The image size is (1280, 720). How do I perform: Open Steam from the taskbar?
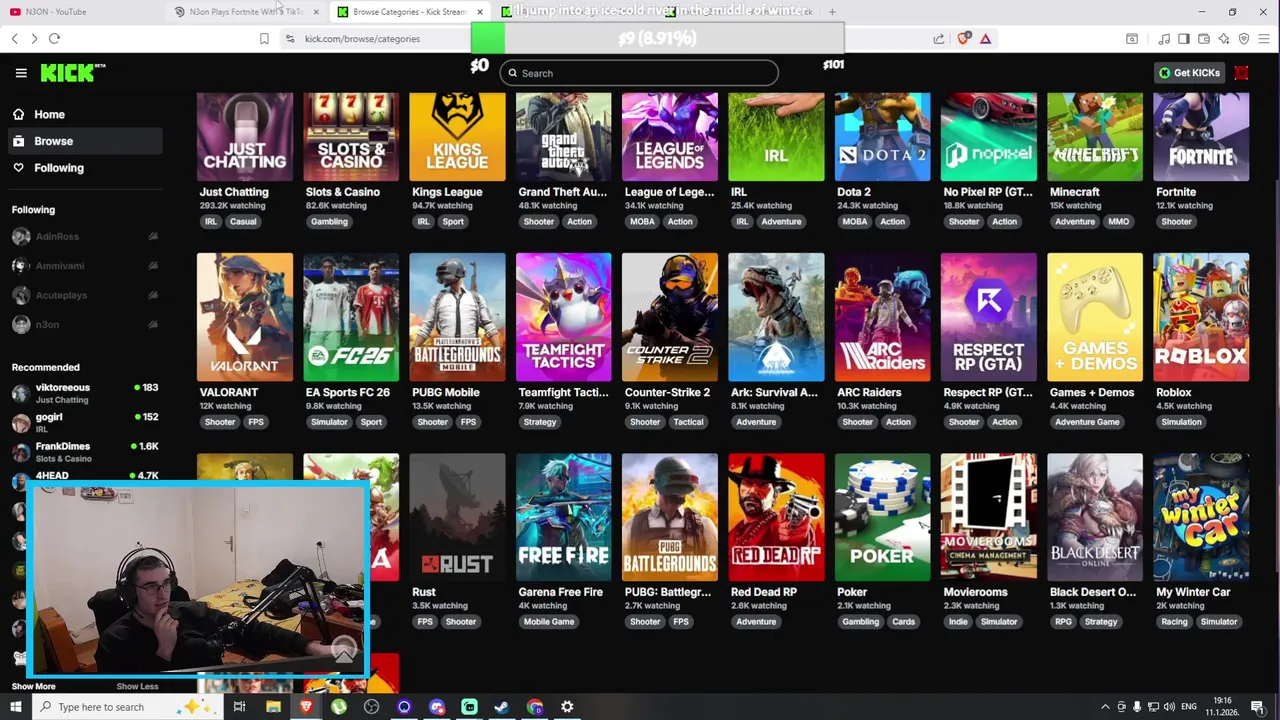coord(502,707)
